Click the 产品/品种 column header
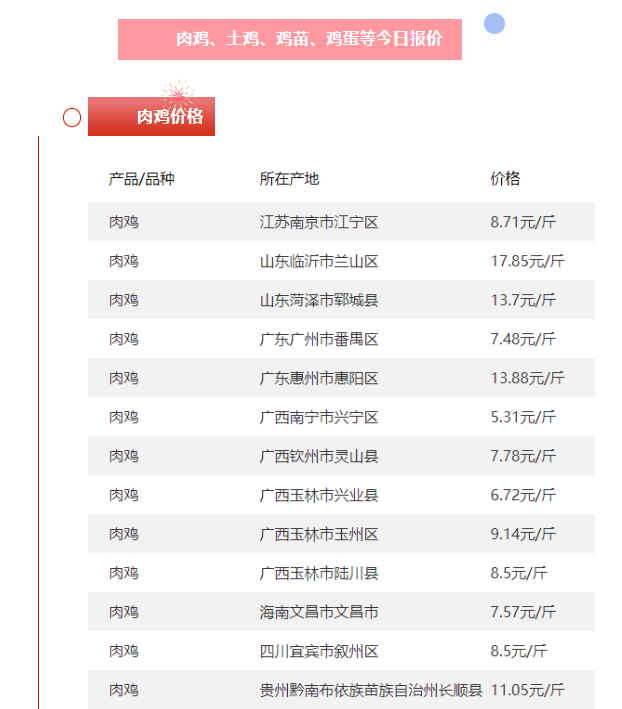The width and height of the screenshot is (622, 709). click(x=141, y=179)
